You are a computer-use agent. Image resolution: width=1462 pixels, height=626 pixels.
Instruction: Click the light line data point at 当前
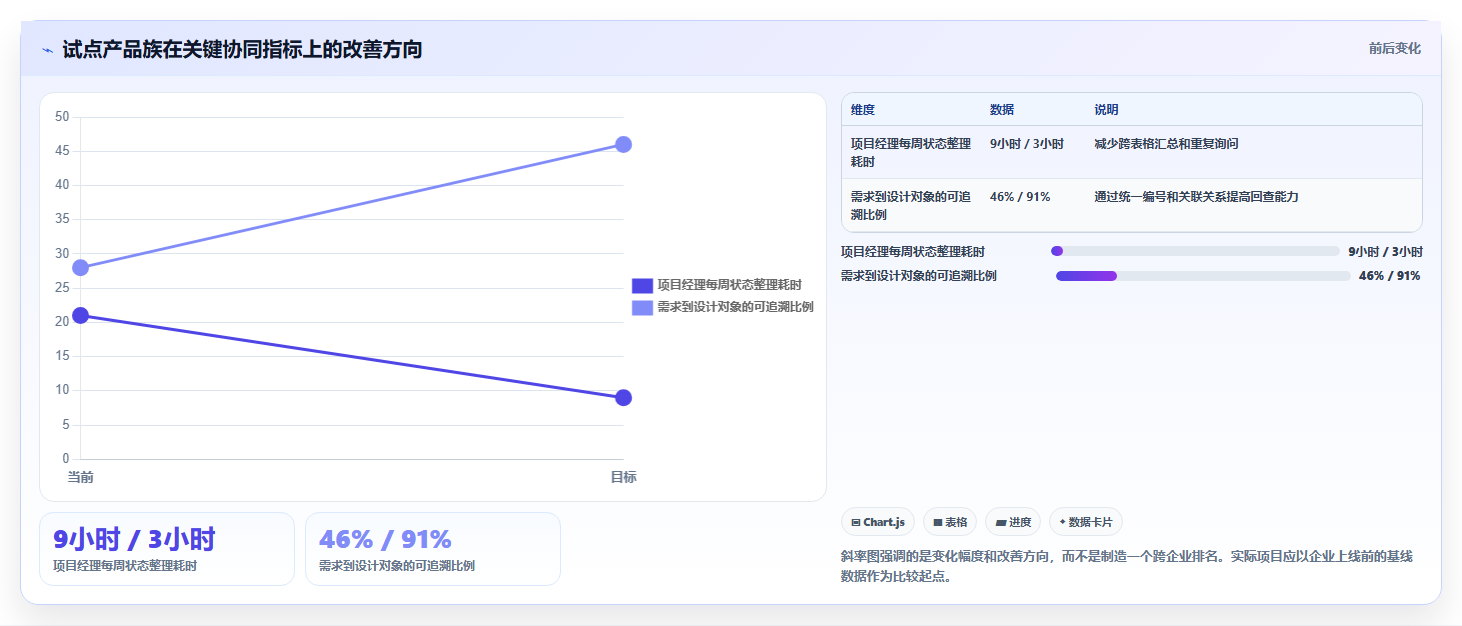(80, 268)
